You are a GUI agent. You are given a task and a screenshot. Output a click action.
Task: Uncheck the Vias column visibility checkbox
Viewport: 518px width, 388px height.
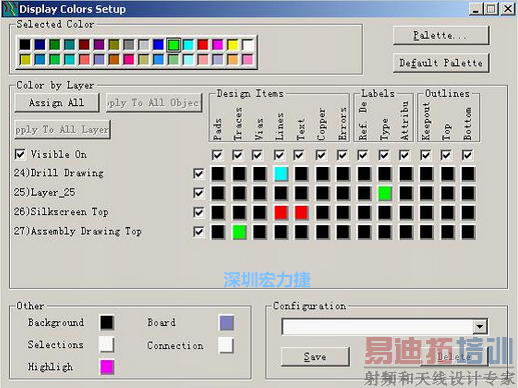[257, 155]
